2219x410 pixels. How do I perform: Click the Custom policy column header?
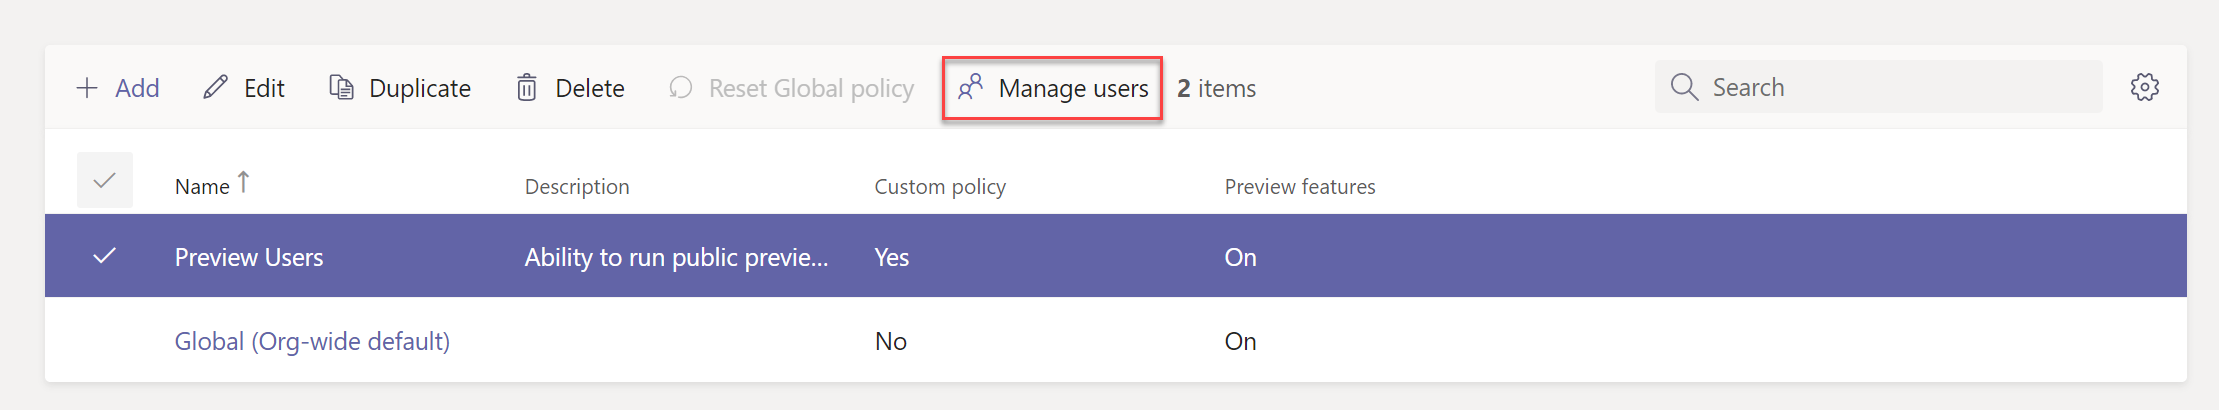[x=940, y=187]
